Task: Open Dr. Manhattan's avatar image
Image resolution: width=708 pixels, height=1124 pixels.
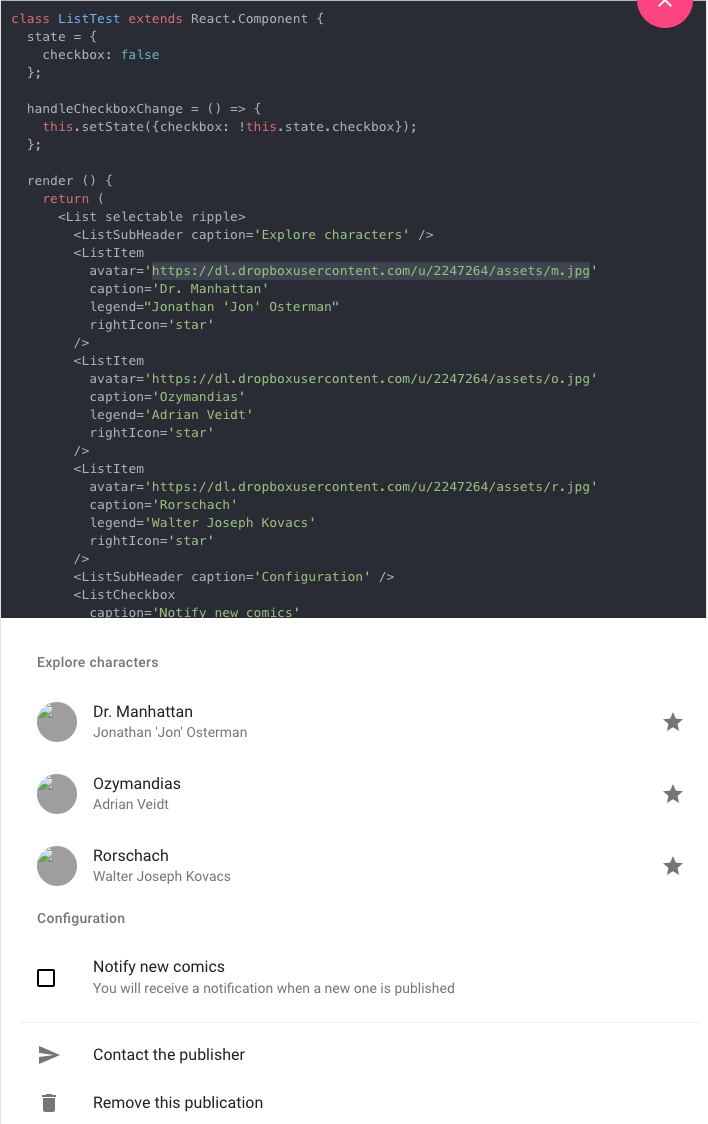Action: click(x=57, y=722)
